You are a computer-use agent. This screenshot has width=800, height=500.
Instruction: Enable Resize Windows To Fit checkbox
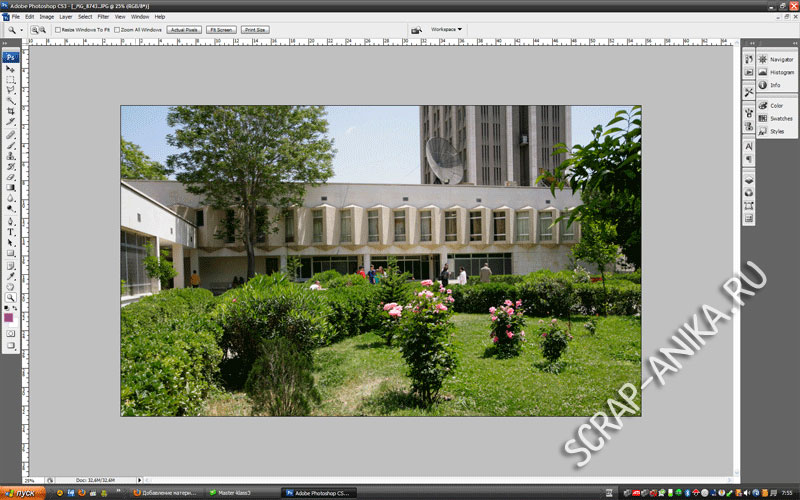57,30
